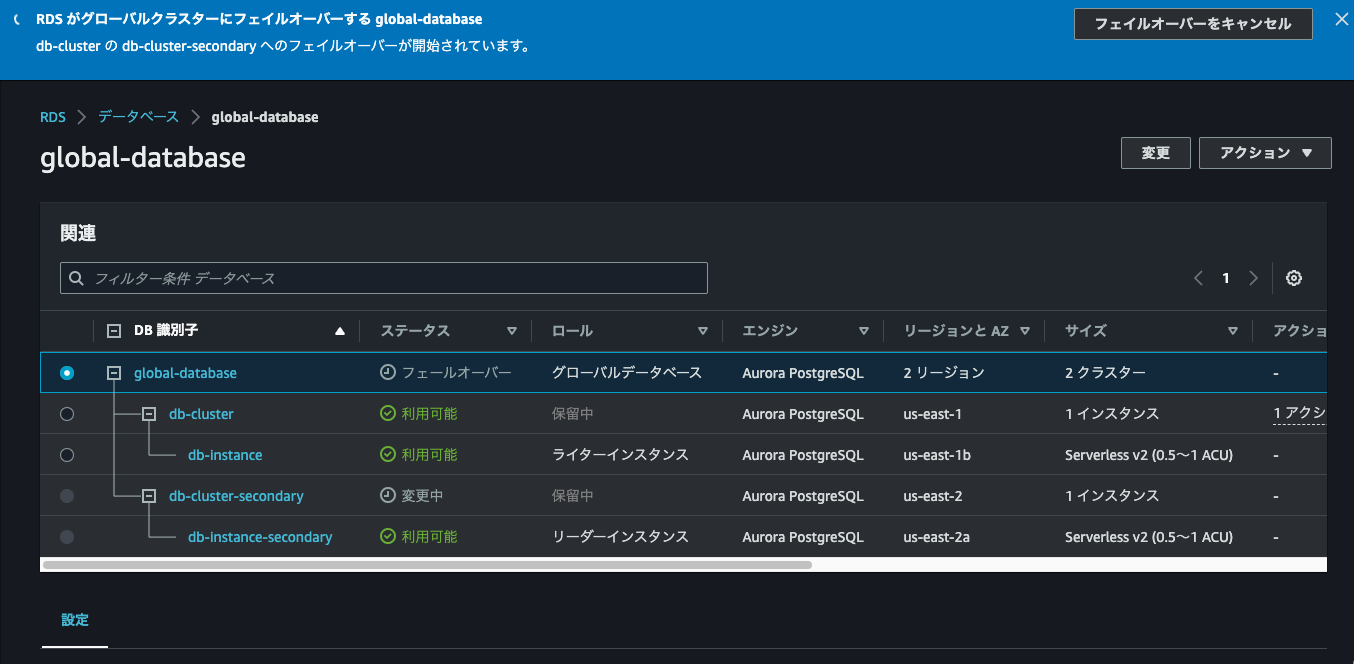The height and width of the screenshot is (664, 1354).
Task: Select the global-database radio button
Action: pyautogui.click(x=66, y=372)
